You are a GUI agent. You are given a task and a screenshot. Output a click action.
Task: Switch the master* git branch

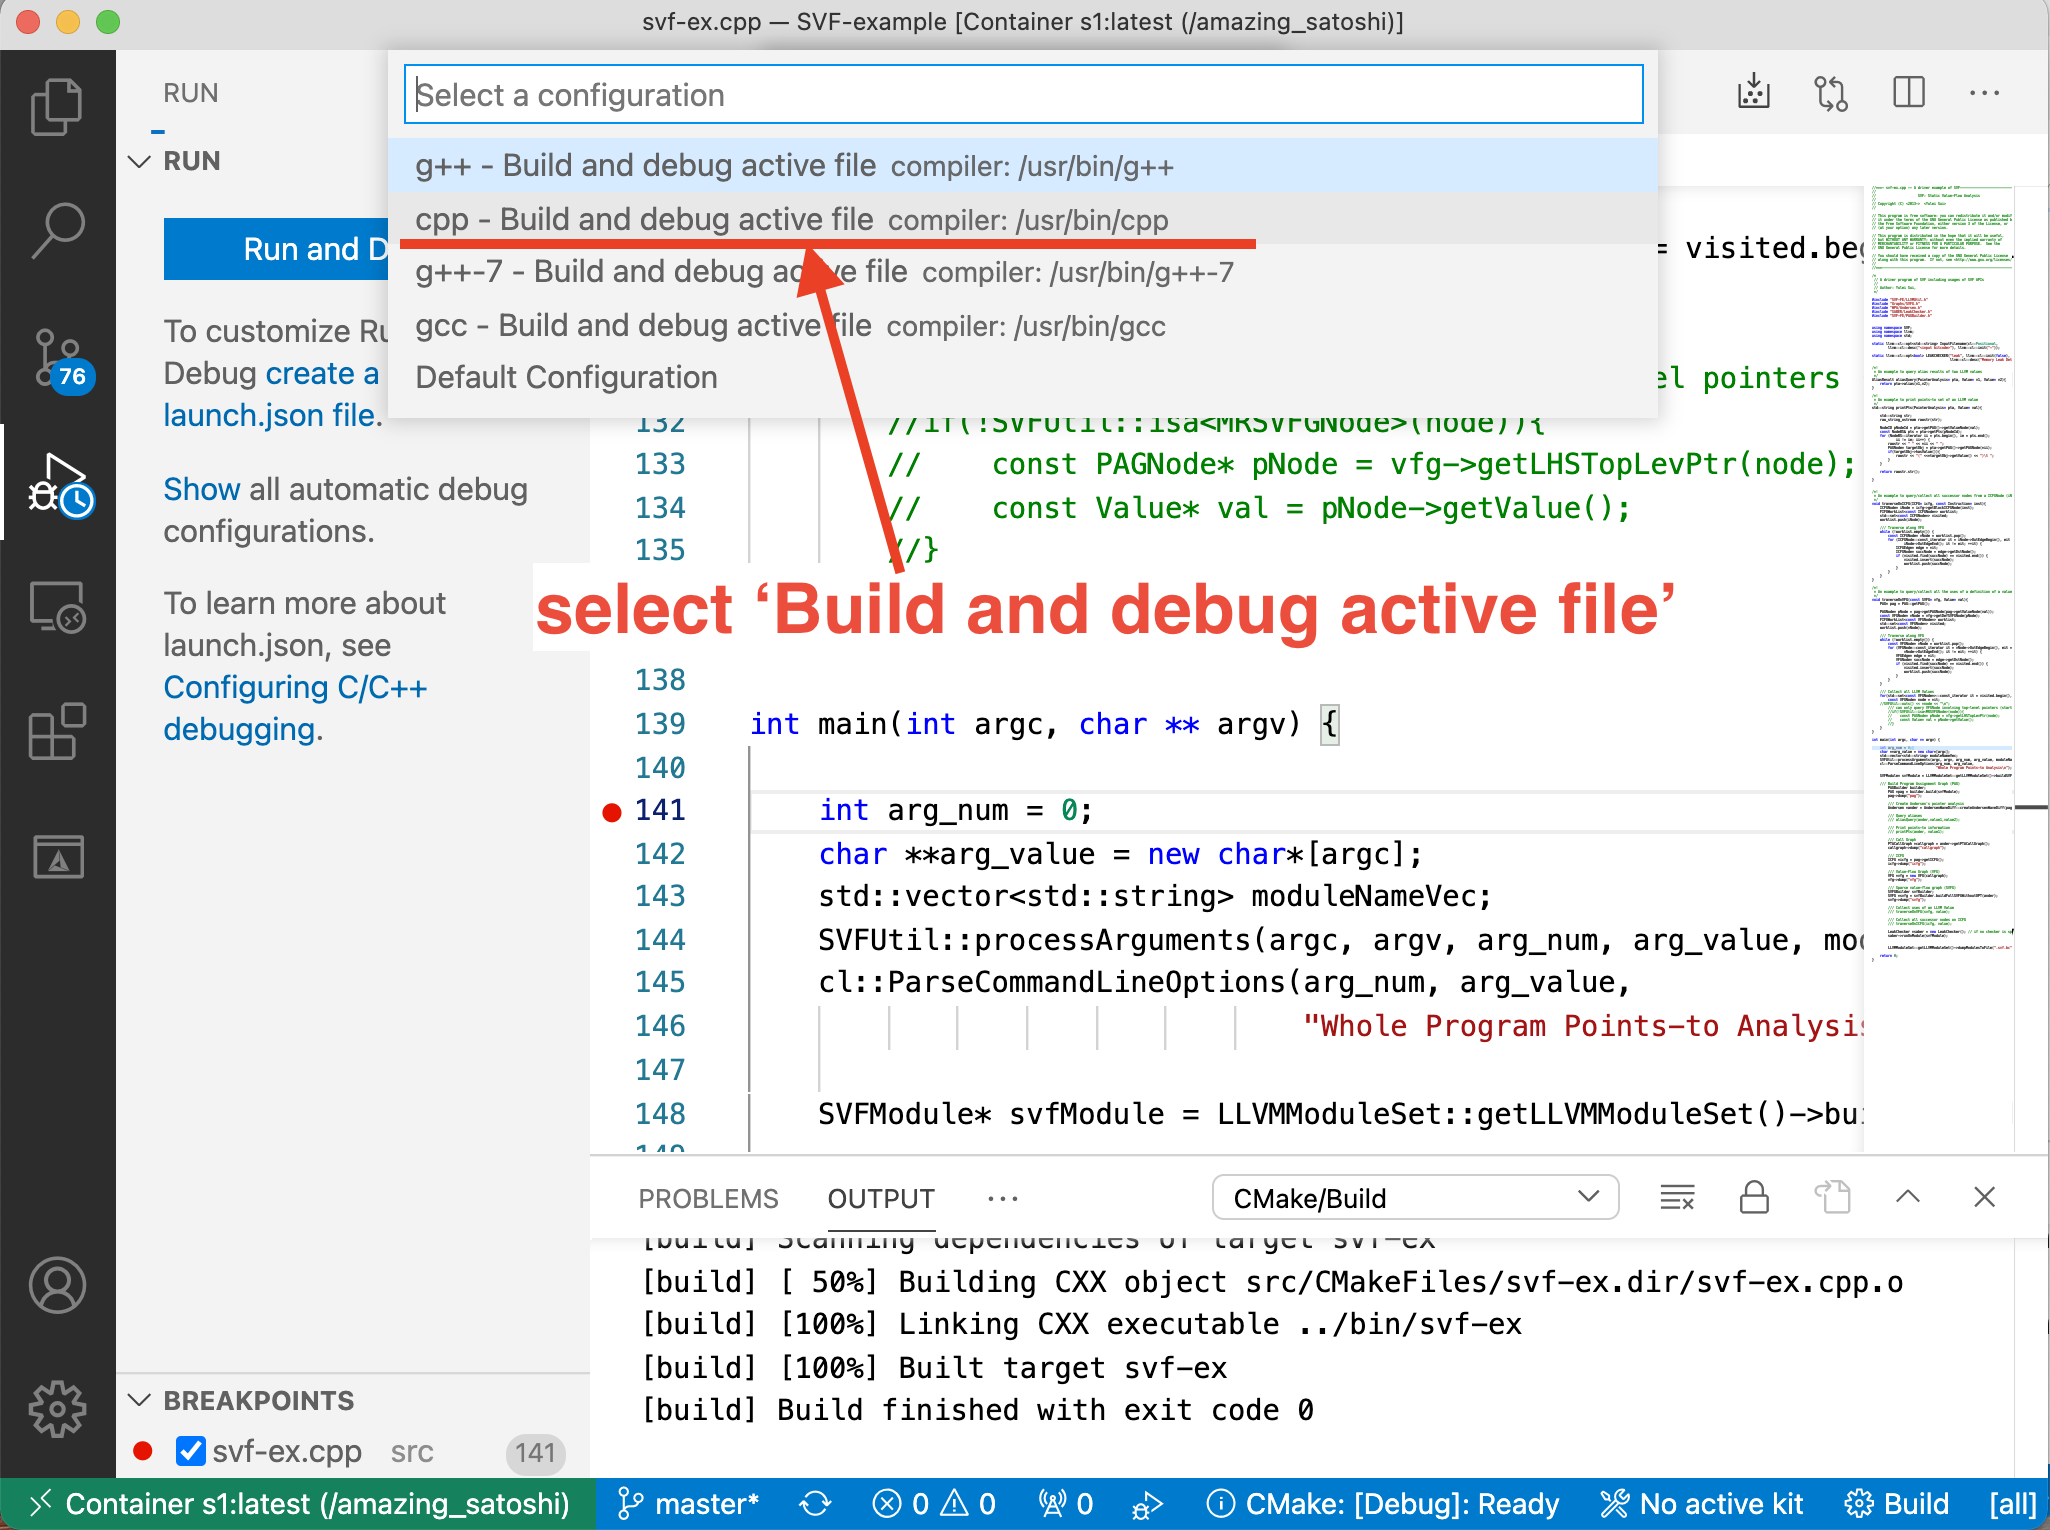pyautogui.click(x=688, y=1504)
